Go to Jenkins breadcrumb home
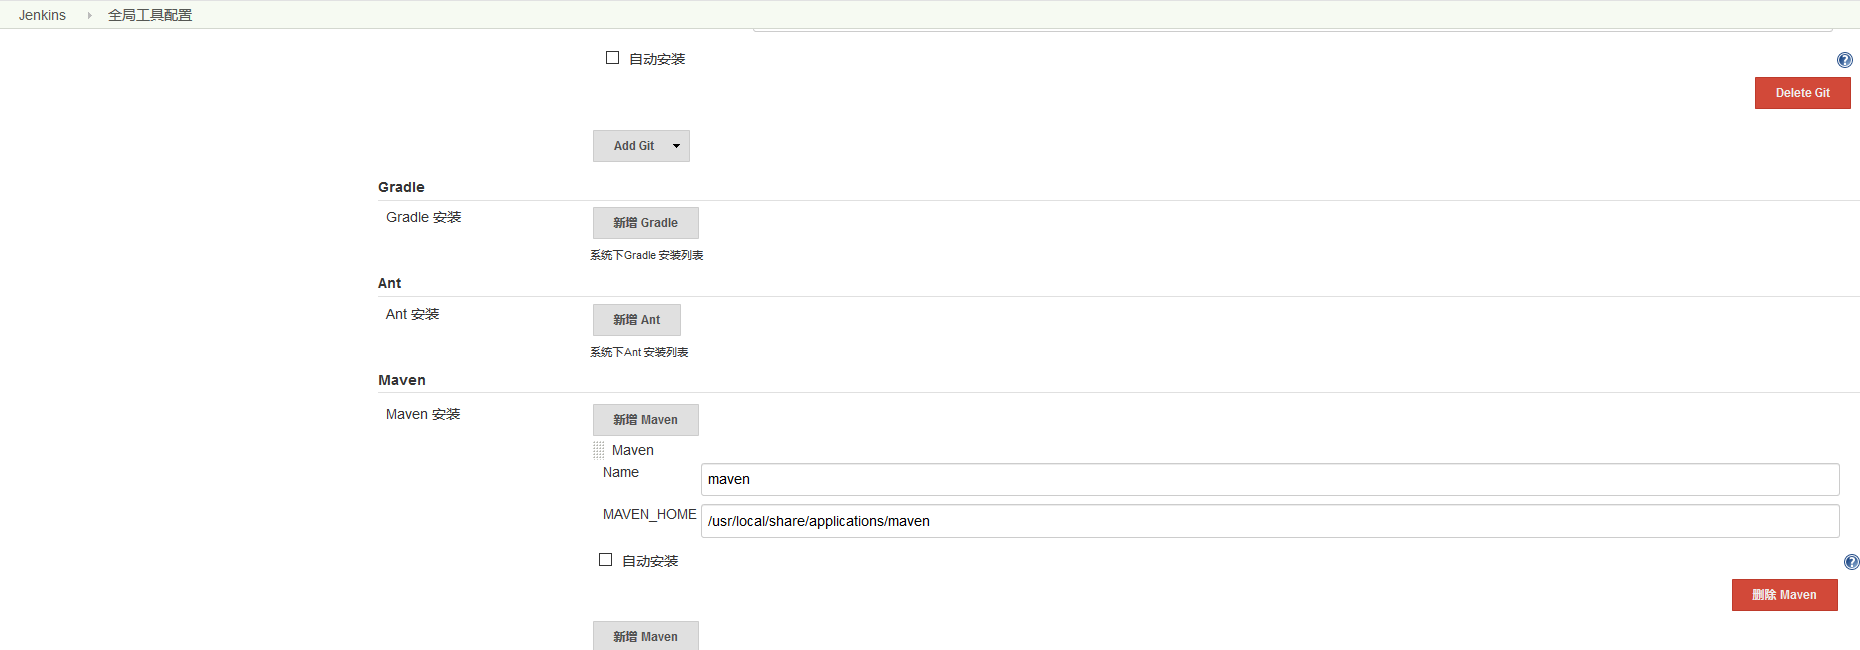 (x=42, y=15)
